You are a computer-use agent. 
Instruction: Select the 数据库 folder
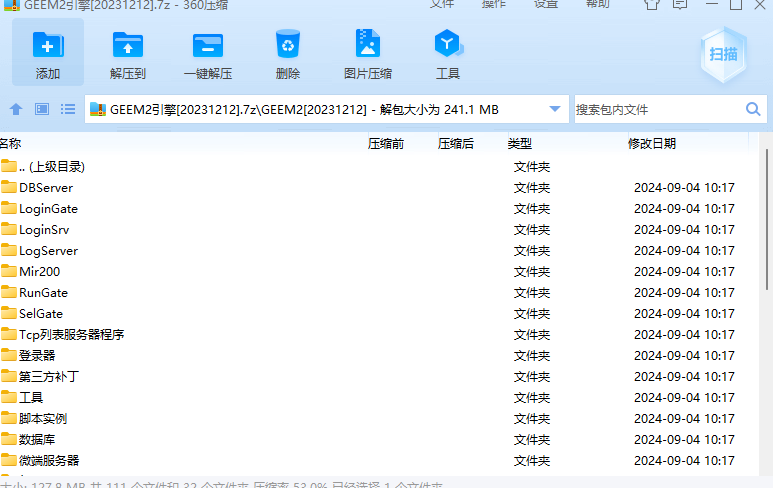pos(380,439)
